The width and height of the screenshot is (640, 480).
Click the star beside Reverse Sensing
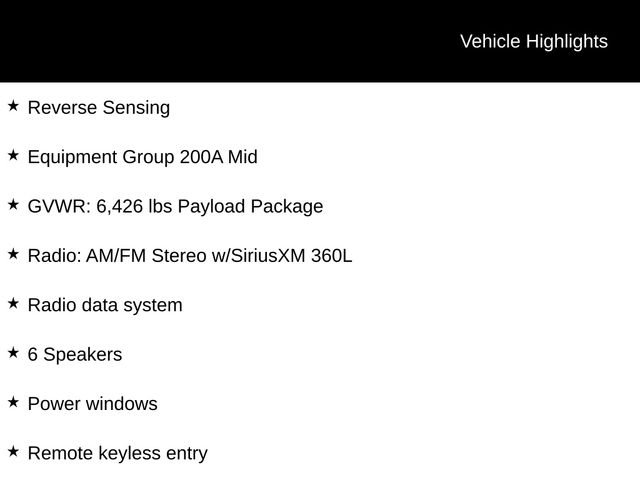click(13, 105)
